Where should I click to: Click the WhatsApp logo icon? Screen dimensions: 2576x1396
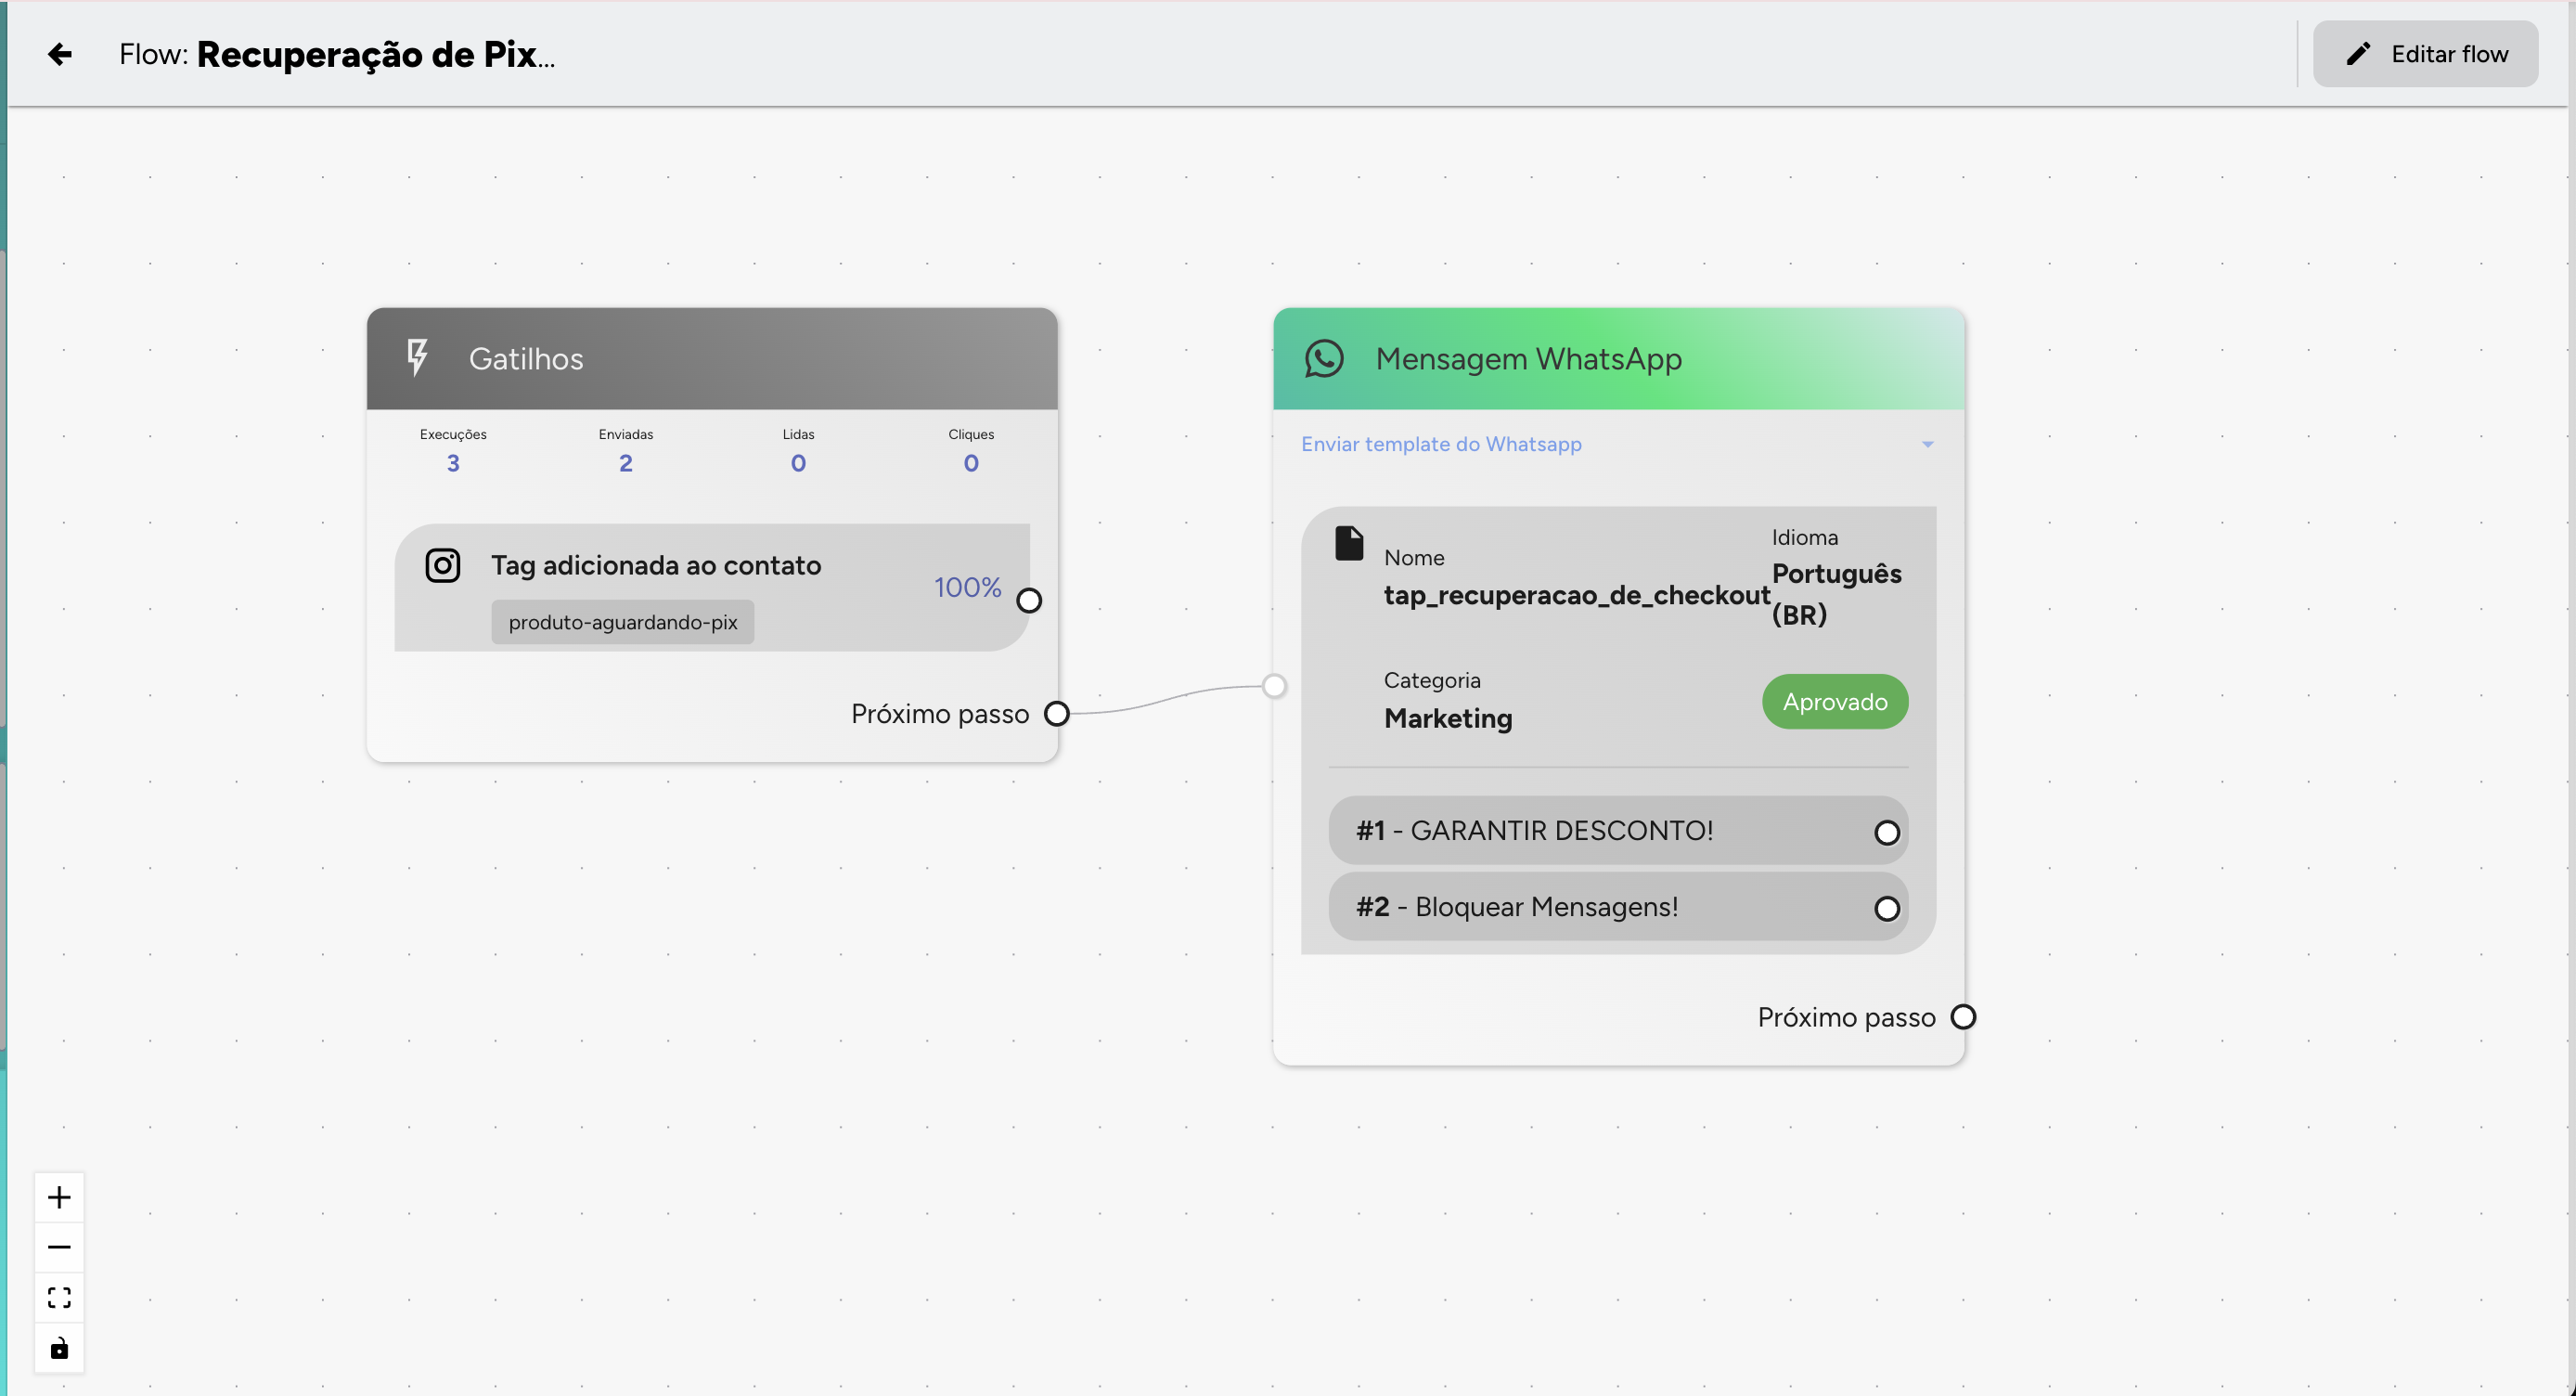(x=1324, y=358)
